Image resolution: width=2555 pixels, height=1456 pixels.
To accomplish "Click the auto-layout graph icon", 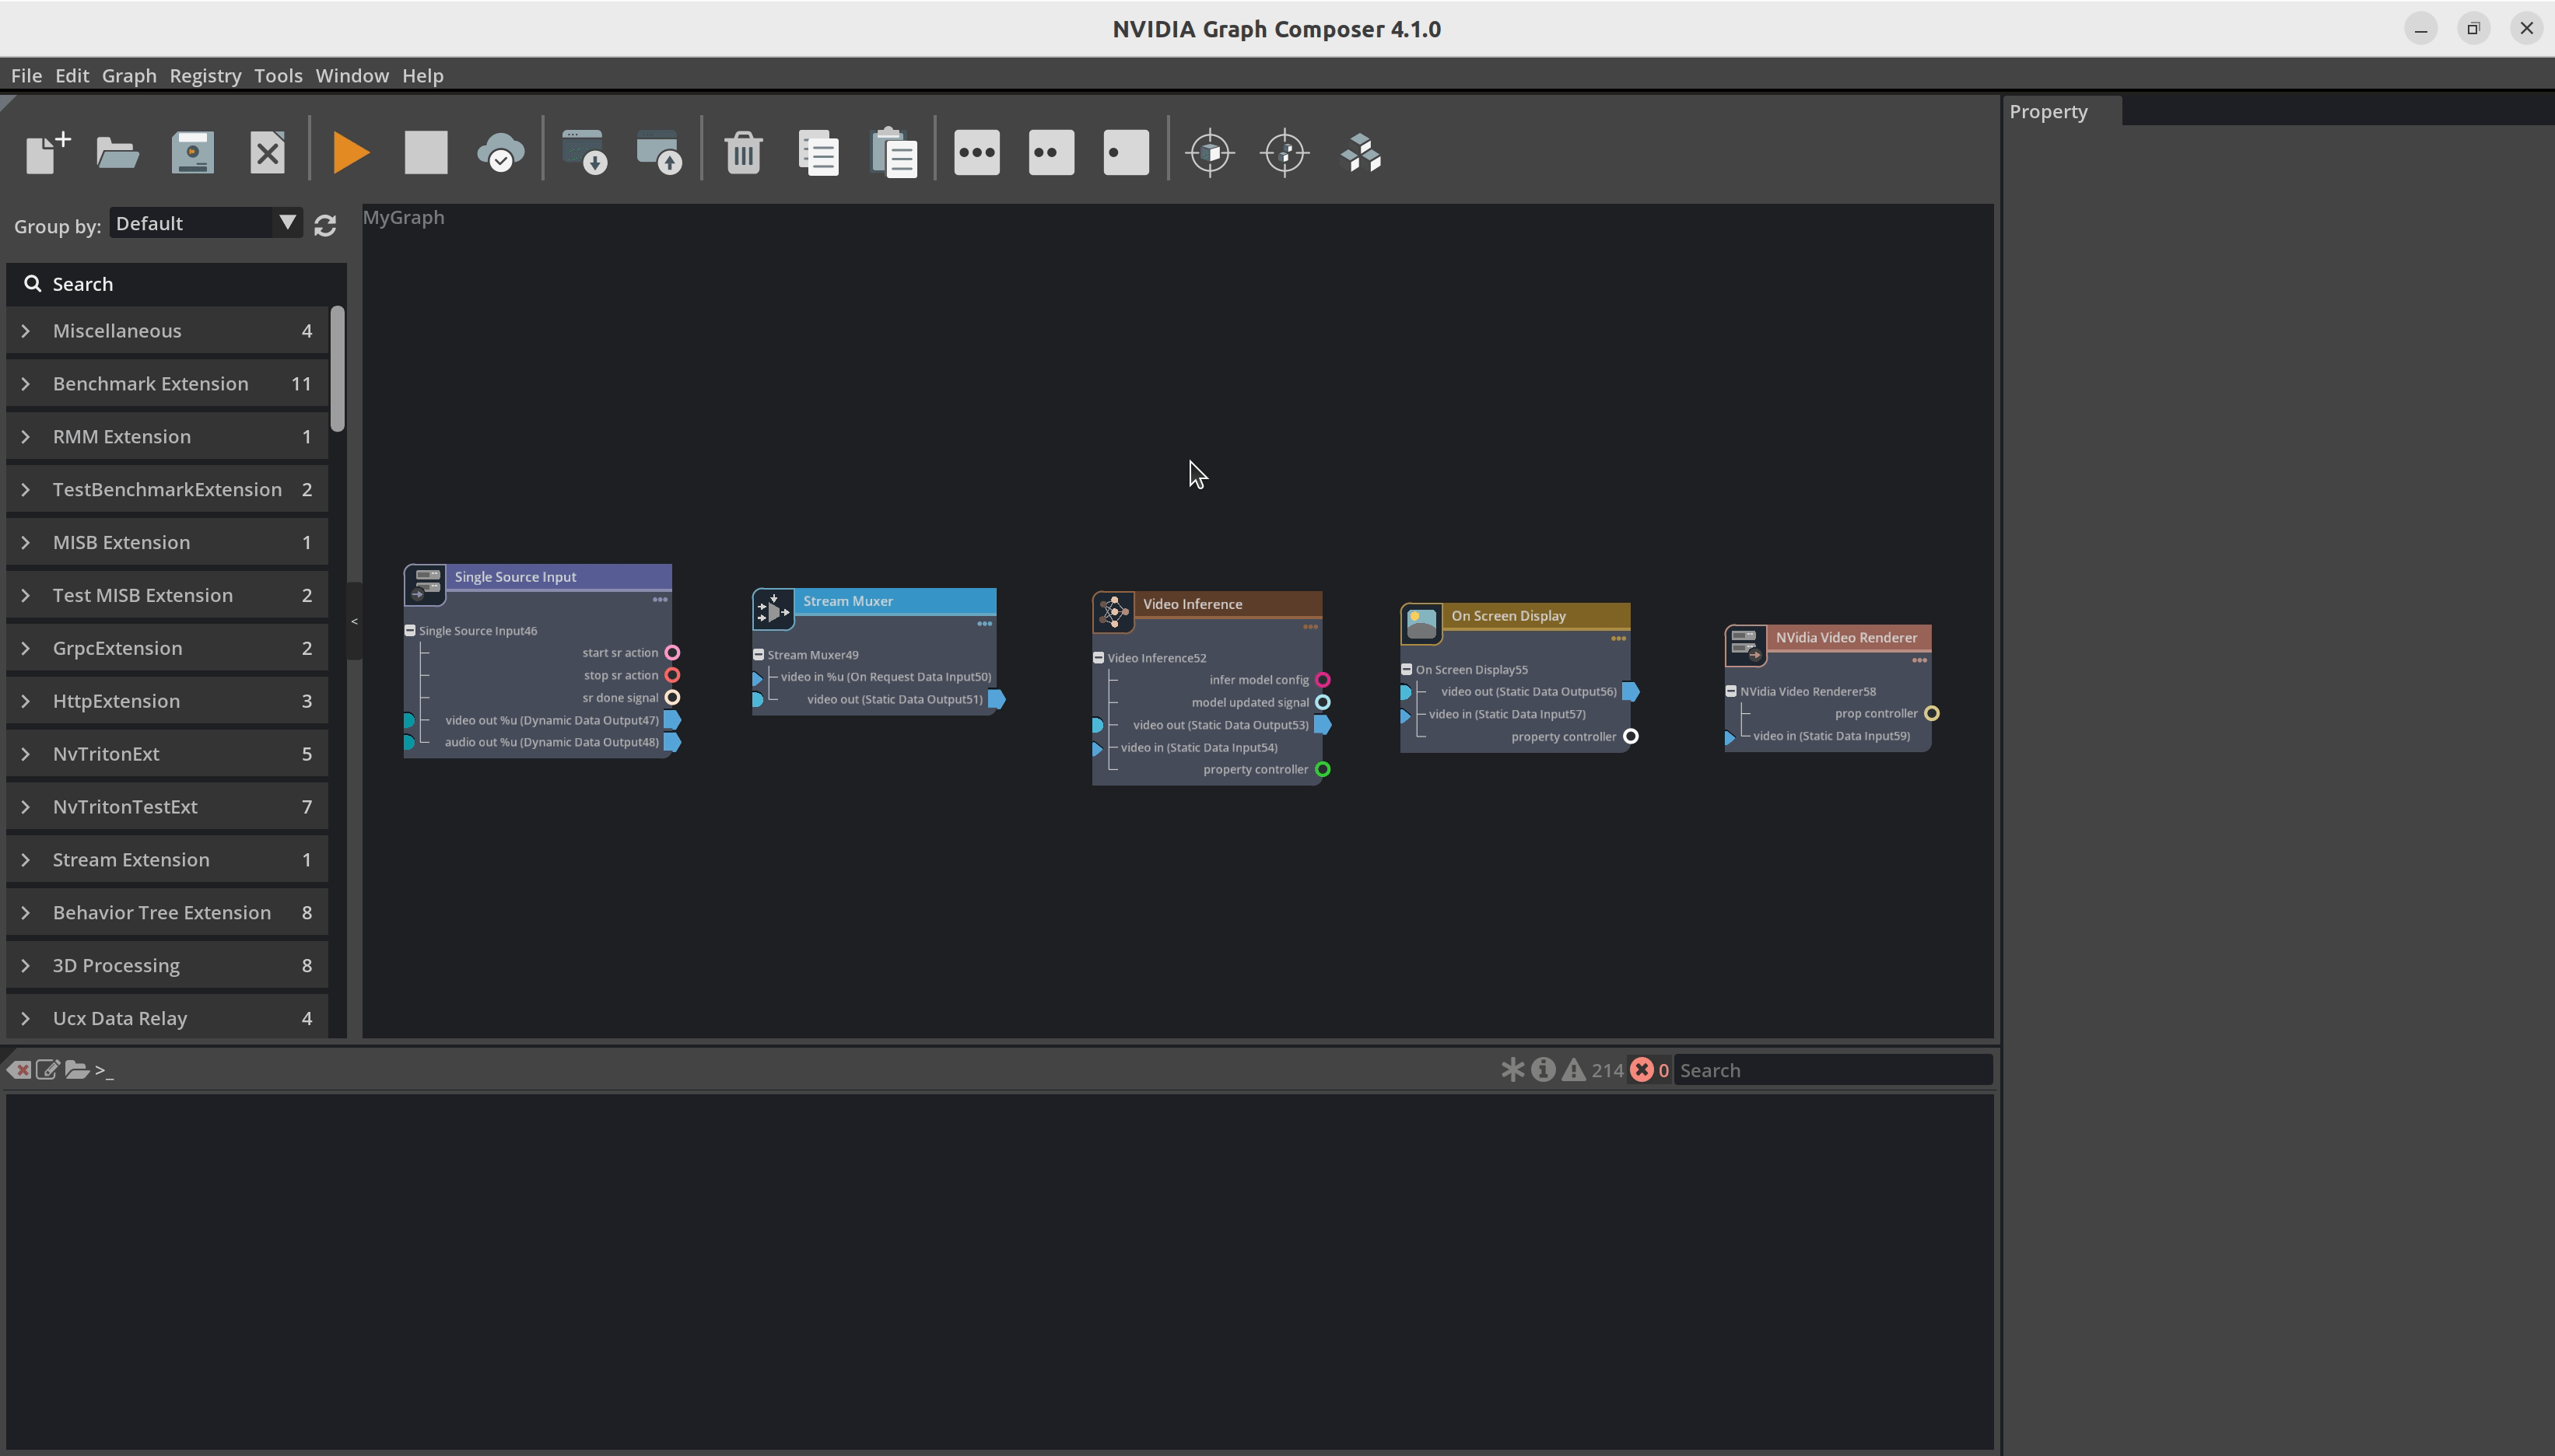I will pos(1360,152).
